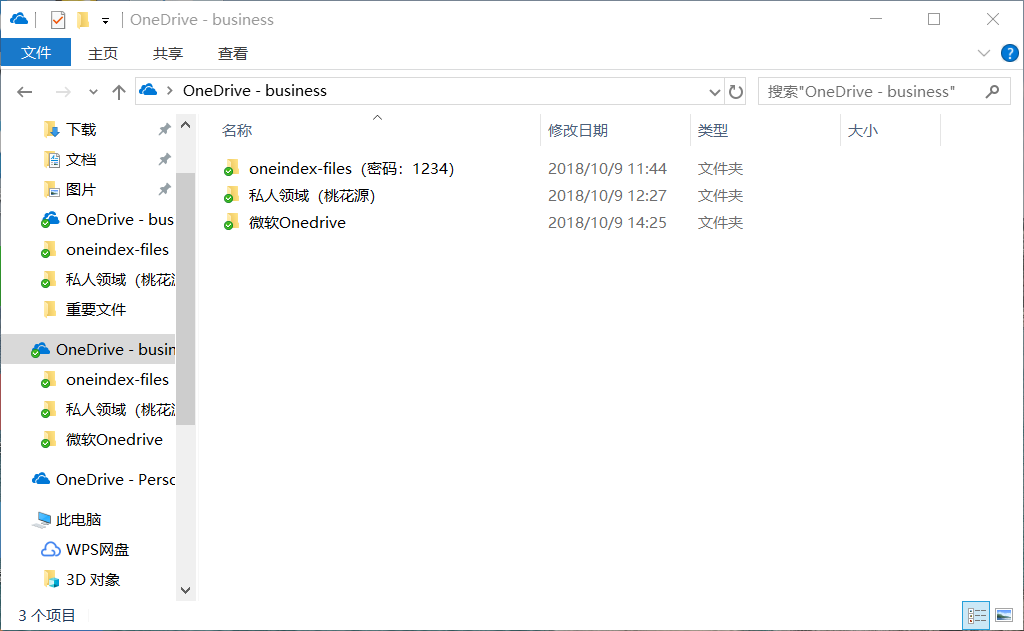The image size is (1024, 631).
Task: Switch to large thumbnails view in status bar
Action: click(x=1004, y=615)
